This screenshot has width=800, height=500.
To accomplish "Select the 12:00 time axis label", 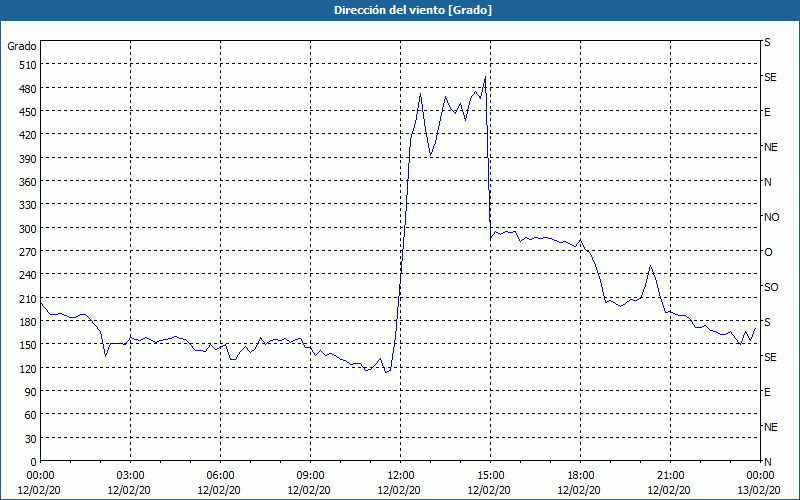I will pos(401,476).
